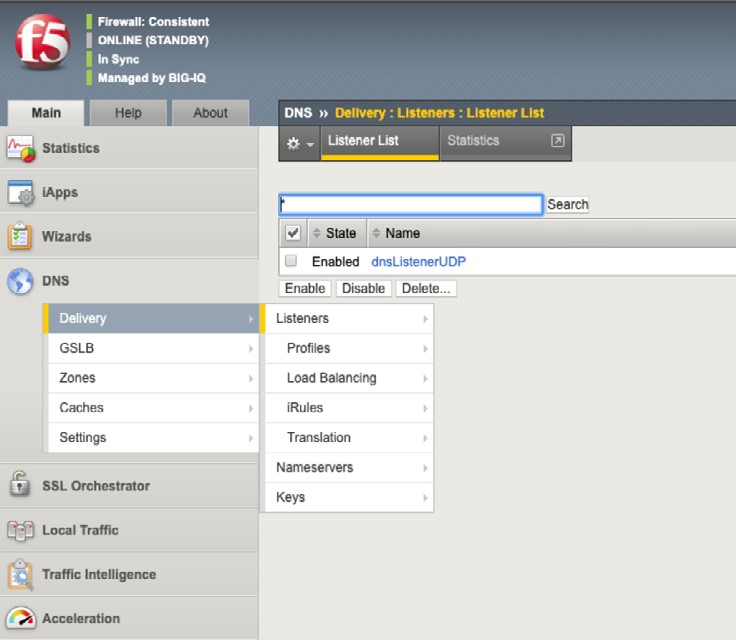This screenshot has width=736, height=640.
Task: Select Caches under DNS
Action: (x=153, y=408)
